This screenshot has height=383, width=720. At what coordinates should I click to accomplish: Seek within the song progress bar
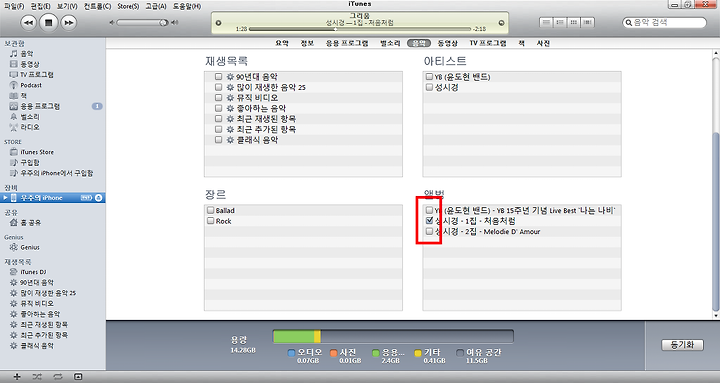pyautogui.click(x=360, y=29)
